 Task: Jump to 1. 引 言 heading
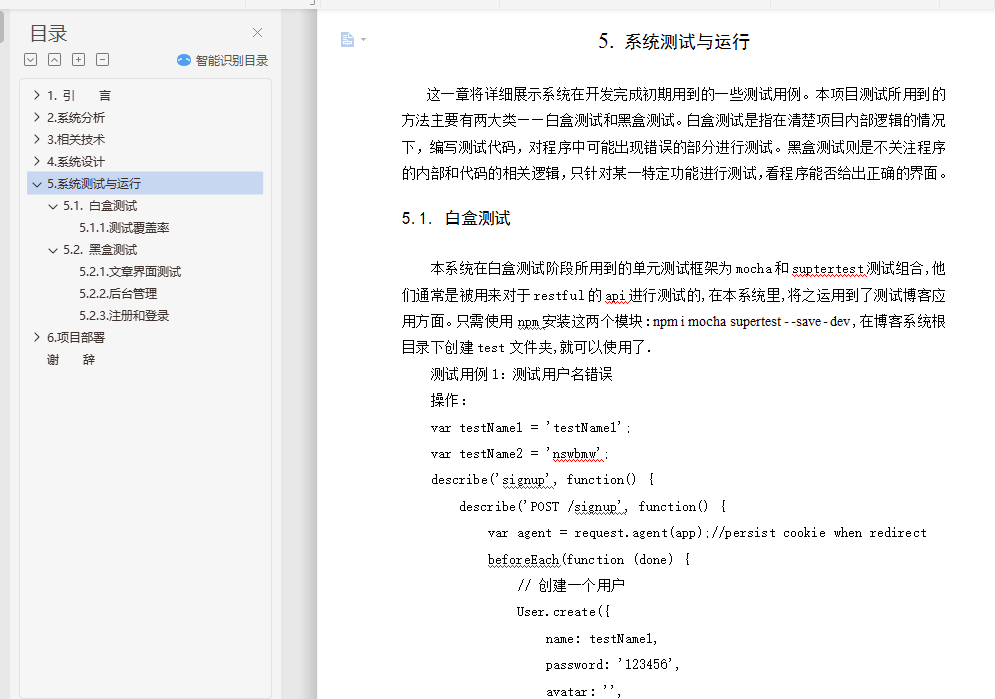pos(79,96)
